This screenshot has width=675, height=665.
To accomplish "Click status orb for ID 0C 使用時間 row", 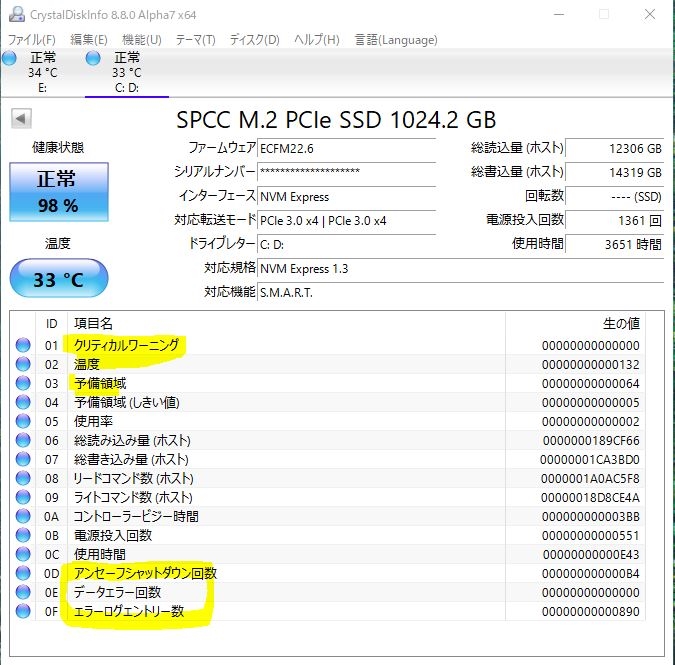I will tap(23, 554).
